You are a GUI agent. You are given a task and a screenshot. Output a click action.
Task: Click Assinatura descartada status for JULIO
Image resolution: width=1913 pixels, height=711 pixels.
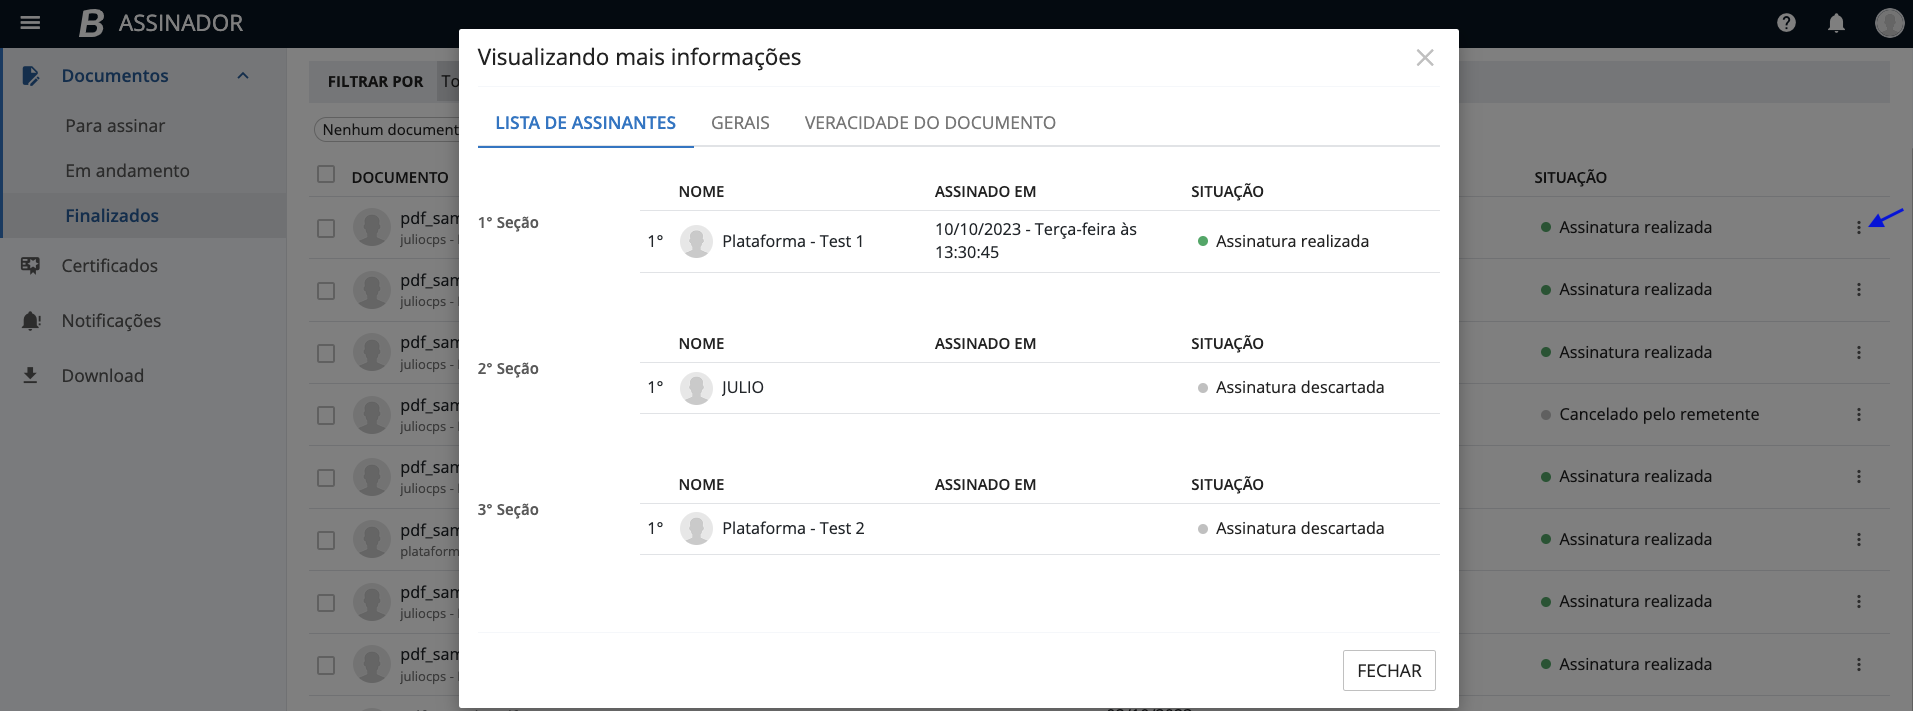[x=1291, y=388]
